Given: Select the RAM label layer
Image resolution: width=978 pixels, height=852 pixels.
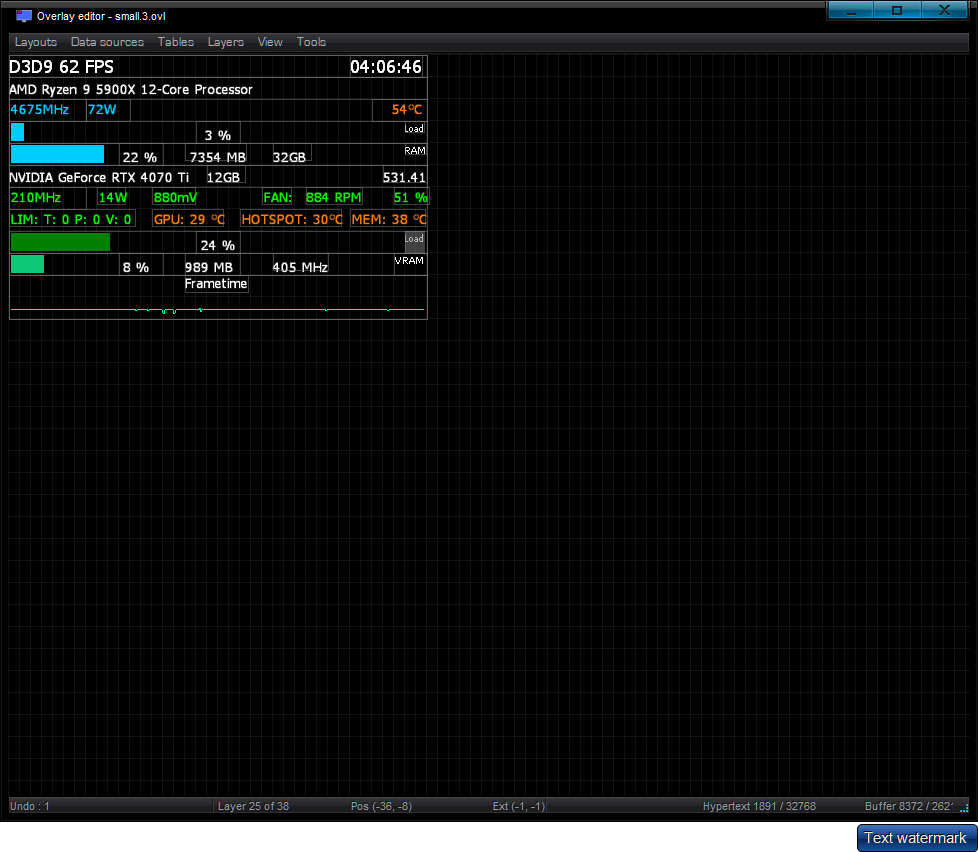Looking at the screenshot, I should point(415,150).
